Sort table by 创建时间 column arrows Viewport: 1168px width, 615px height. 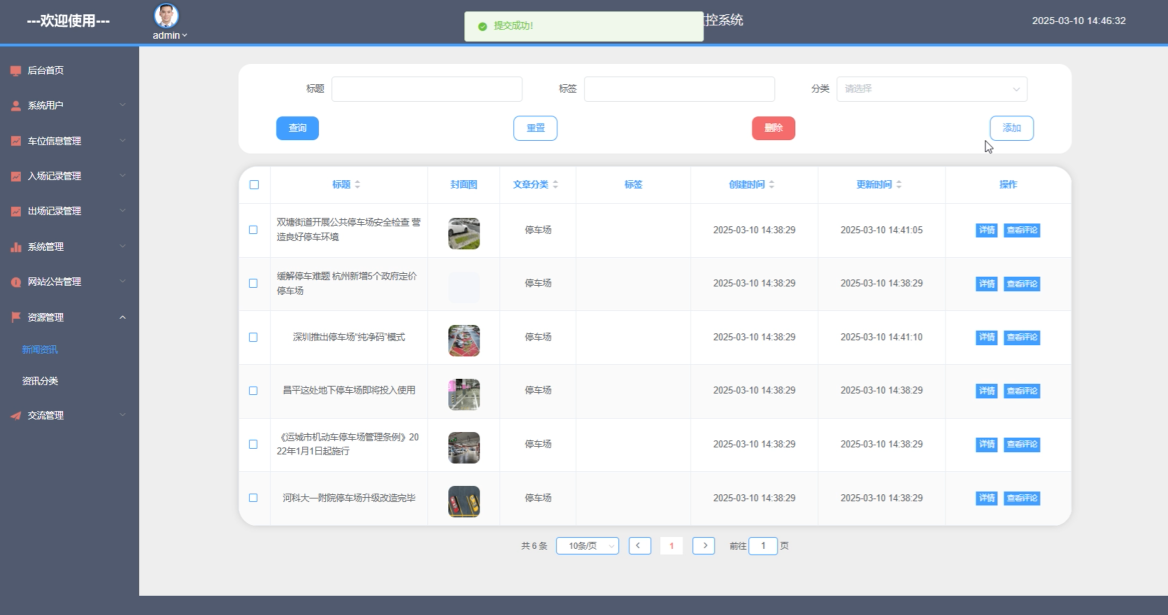click(x=772, y=185)
